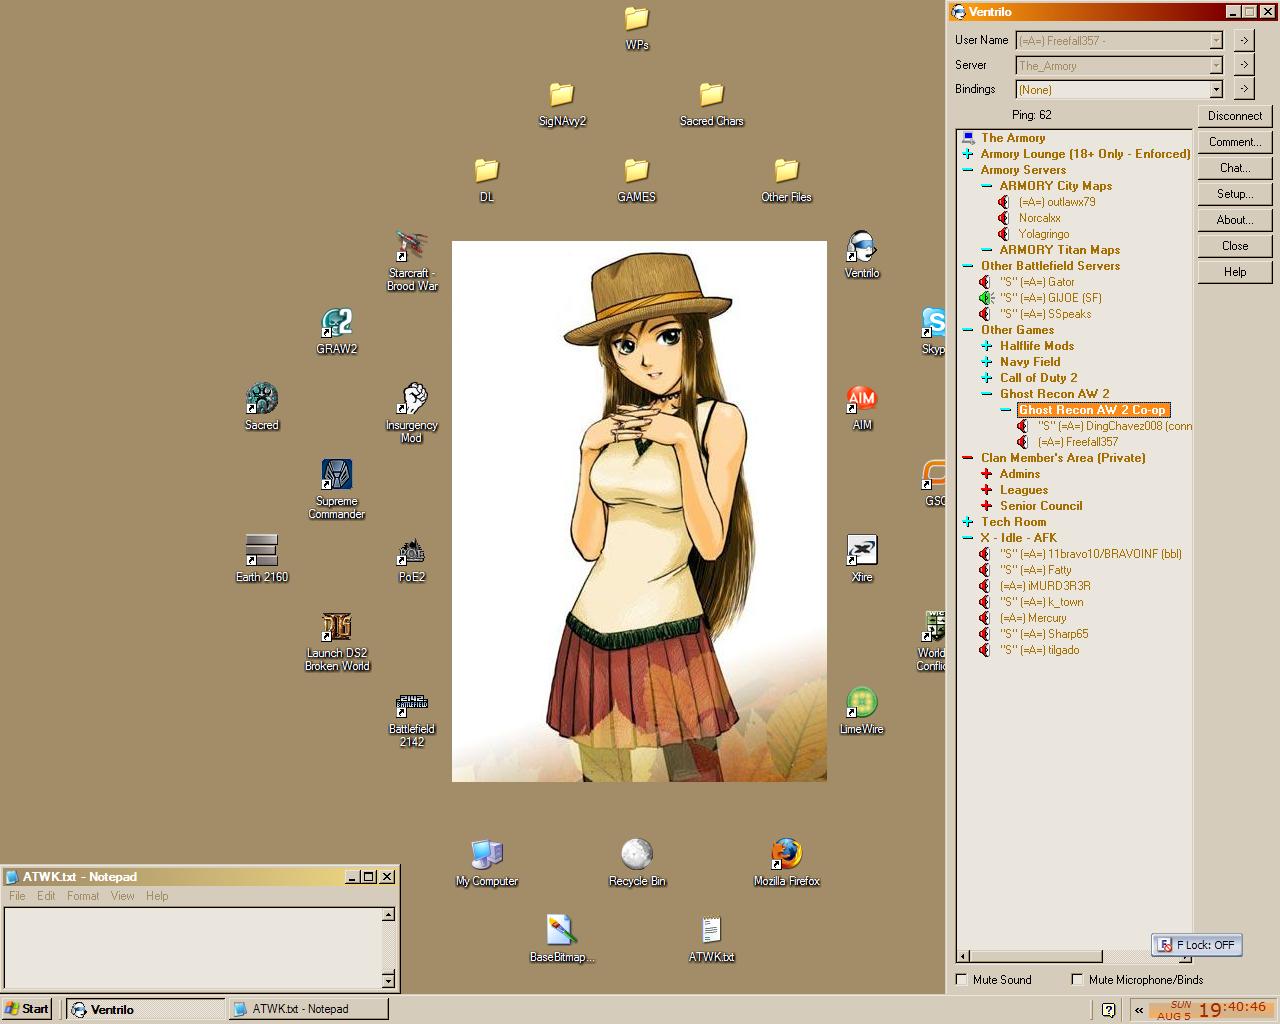Open the Bindings dropdown list
The height and width of the screenshot is (1024, 1280).
[x=1216, y=90]
